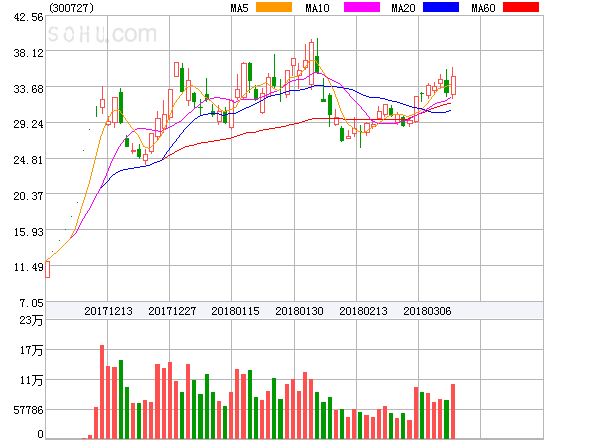Click the 38.12 price axis label
This screenshot has width=600, height=440.
(x=28, y=53)
